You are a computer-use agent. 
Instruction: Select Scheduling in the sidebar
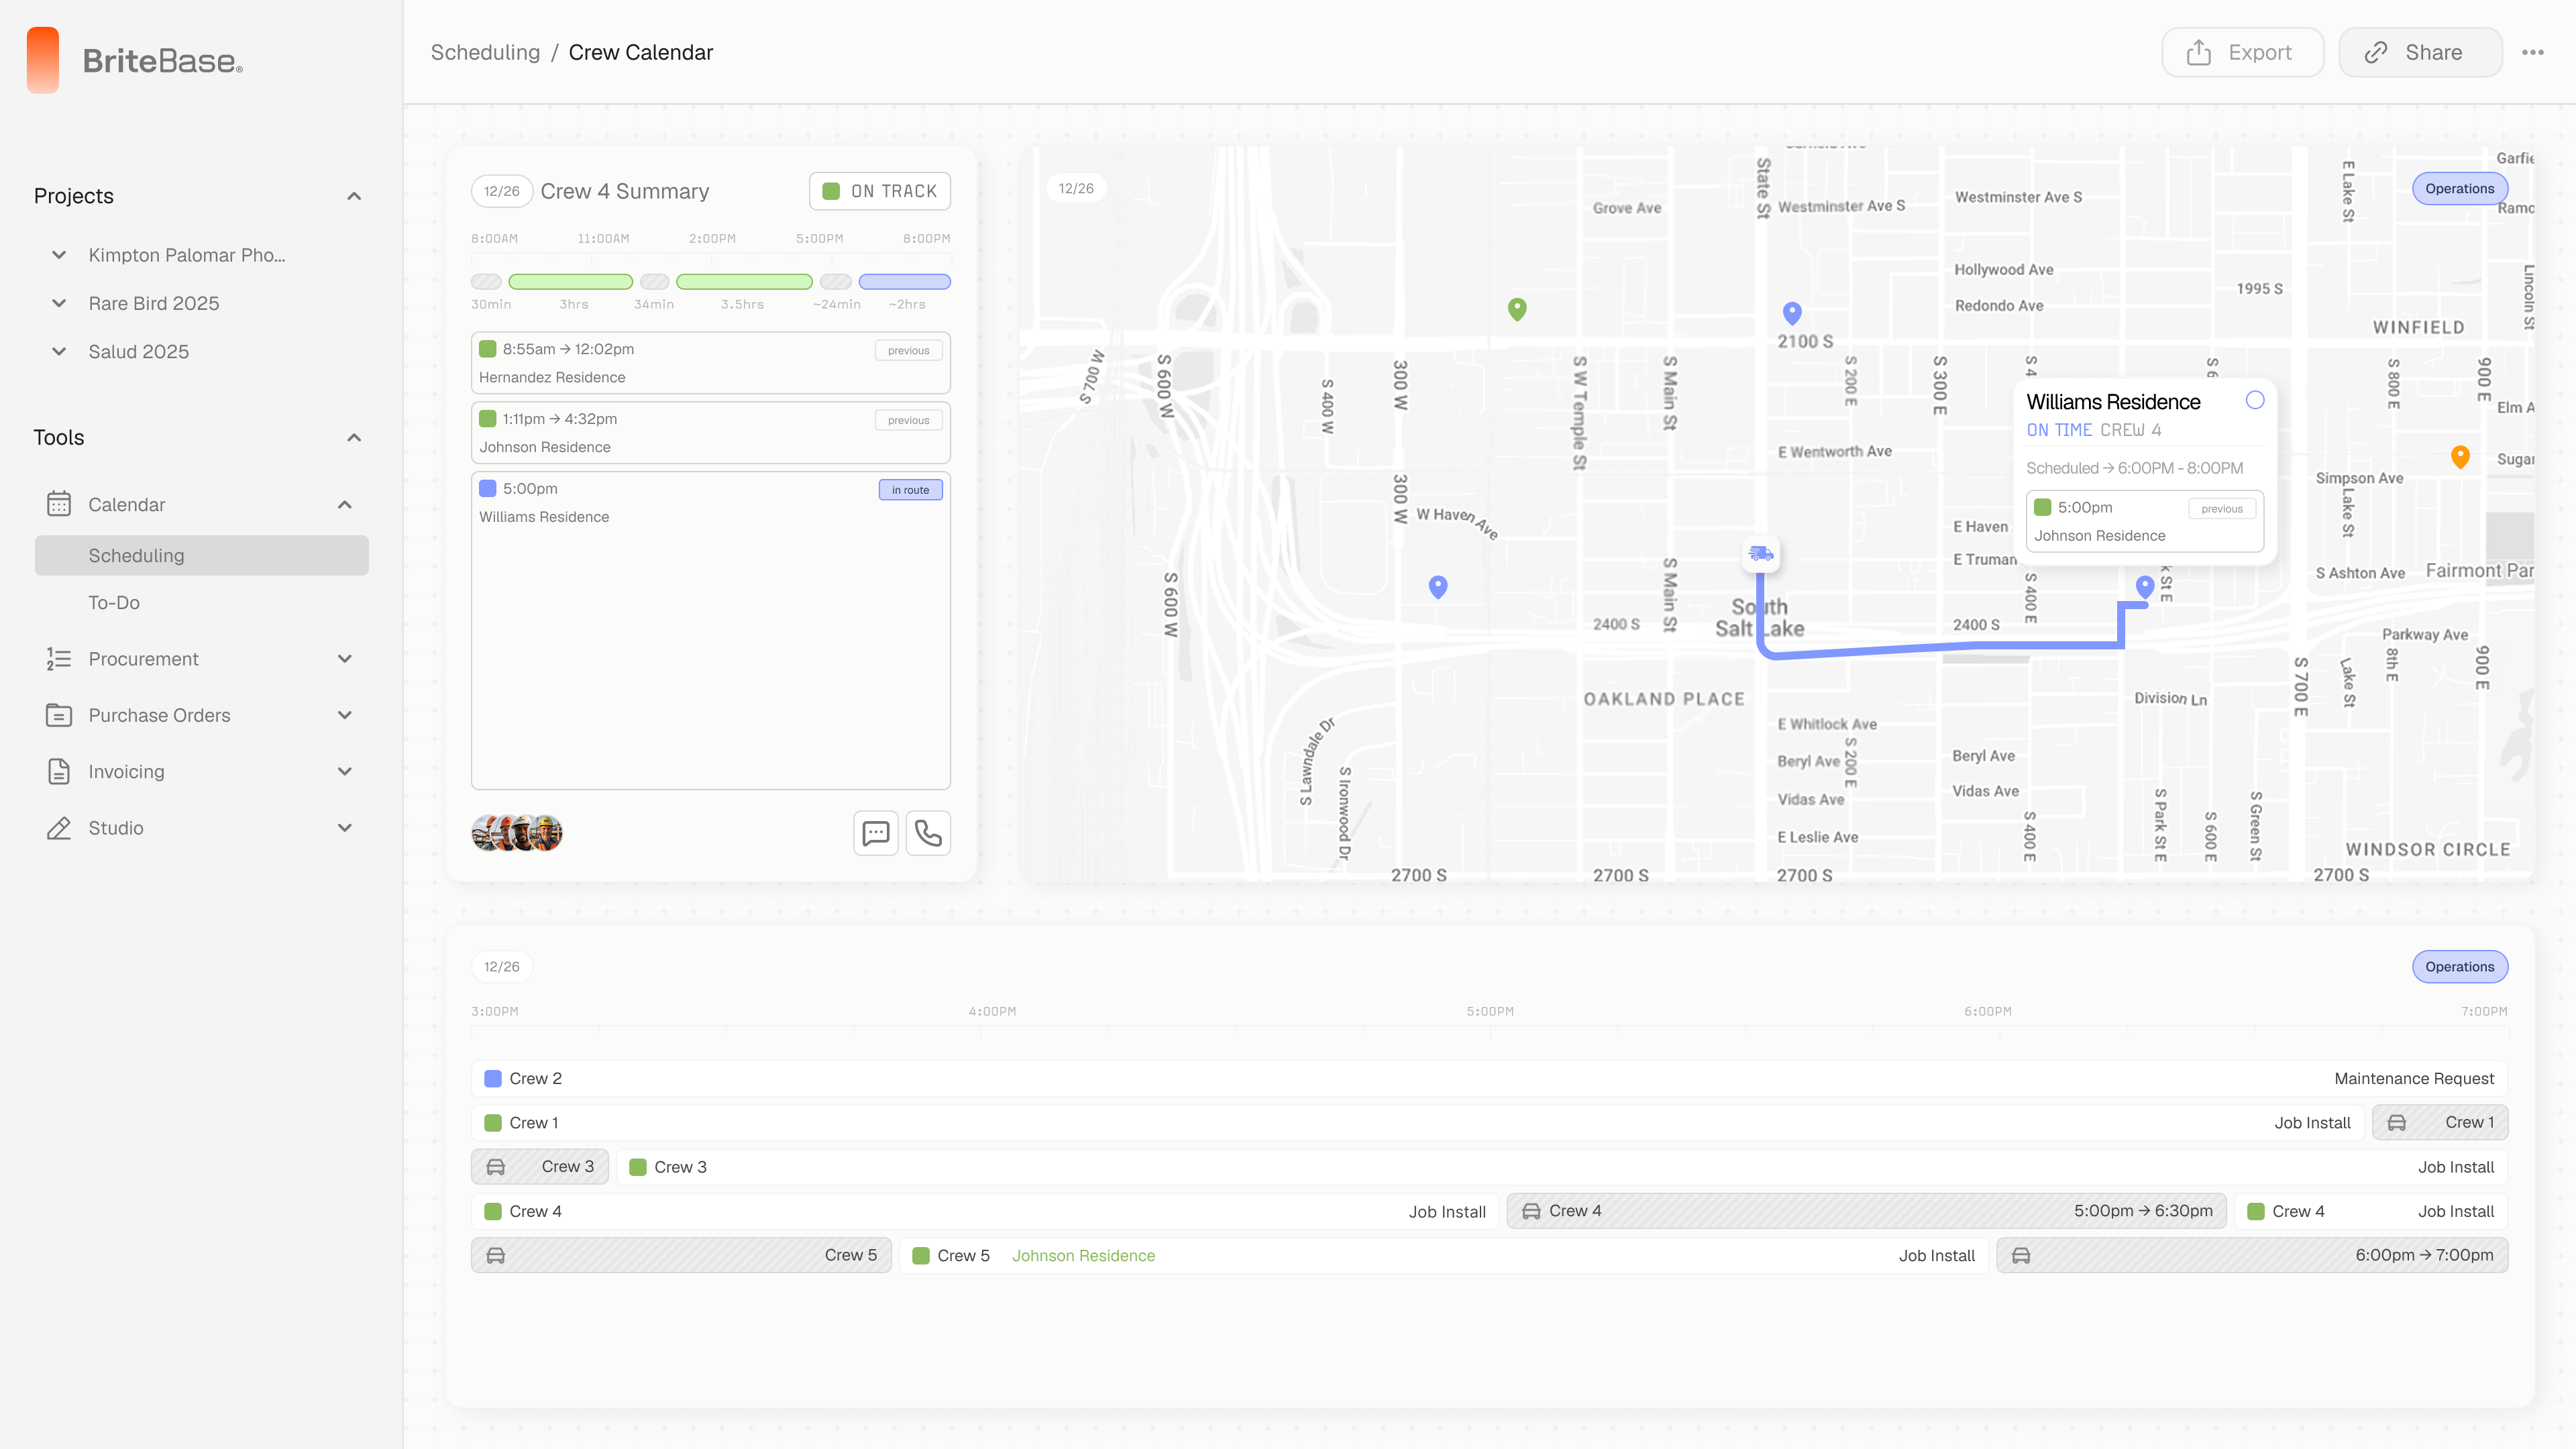point(136,555)
